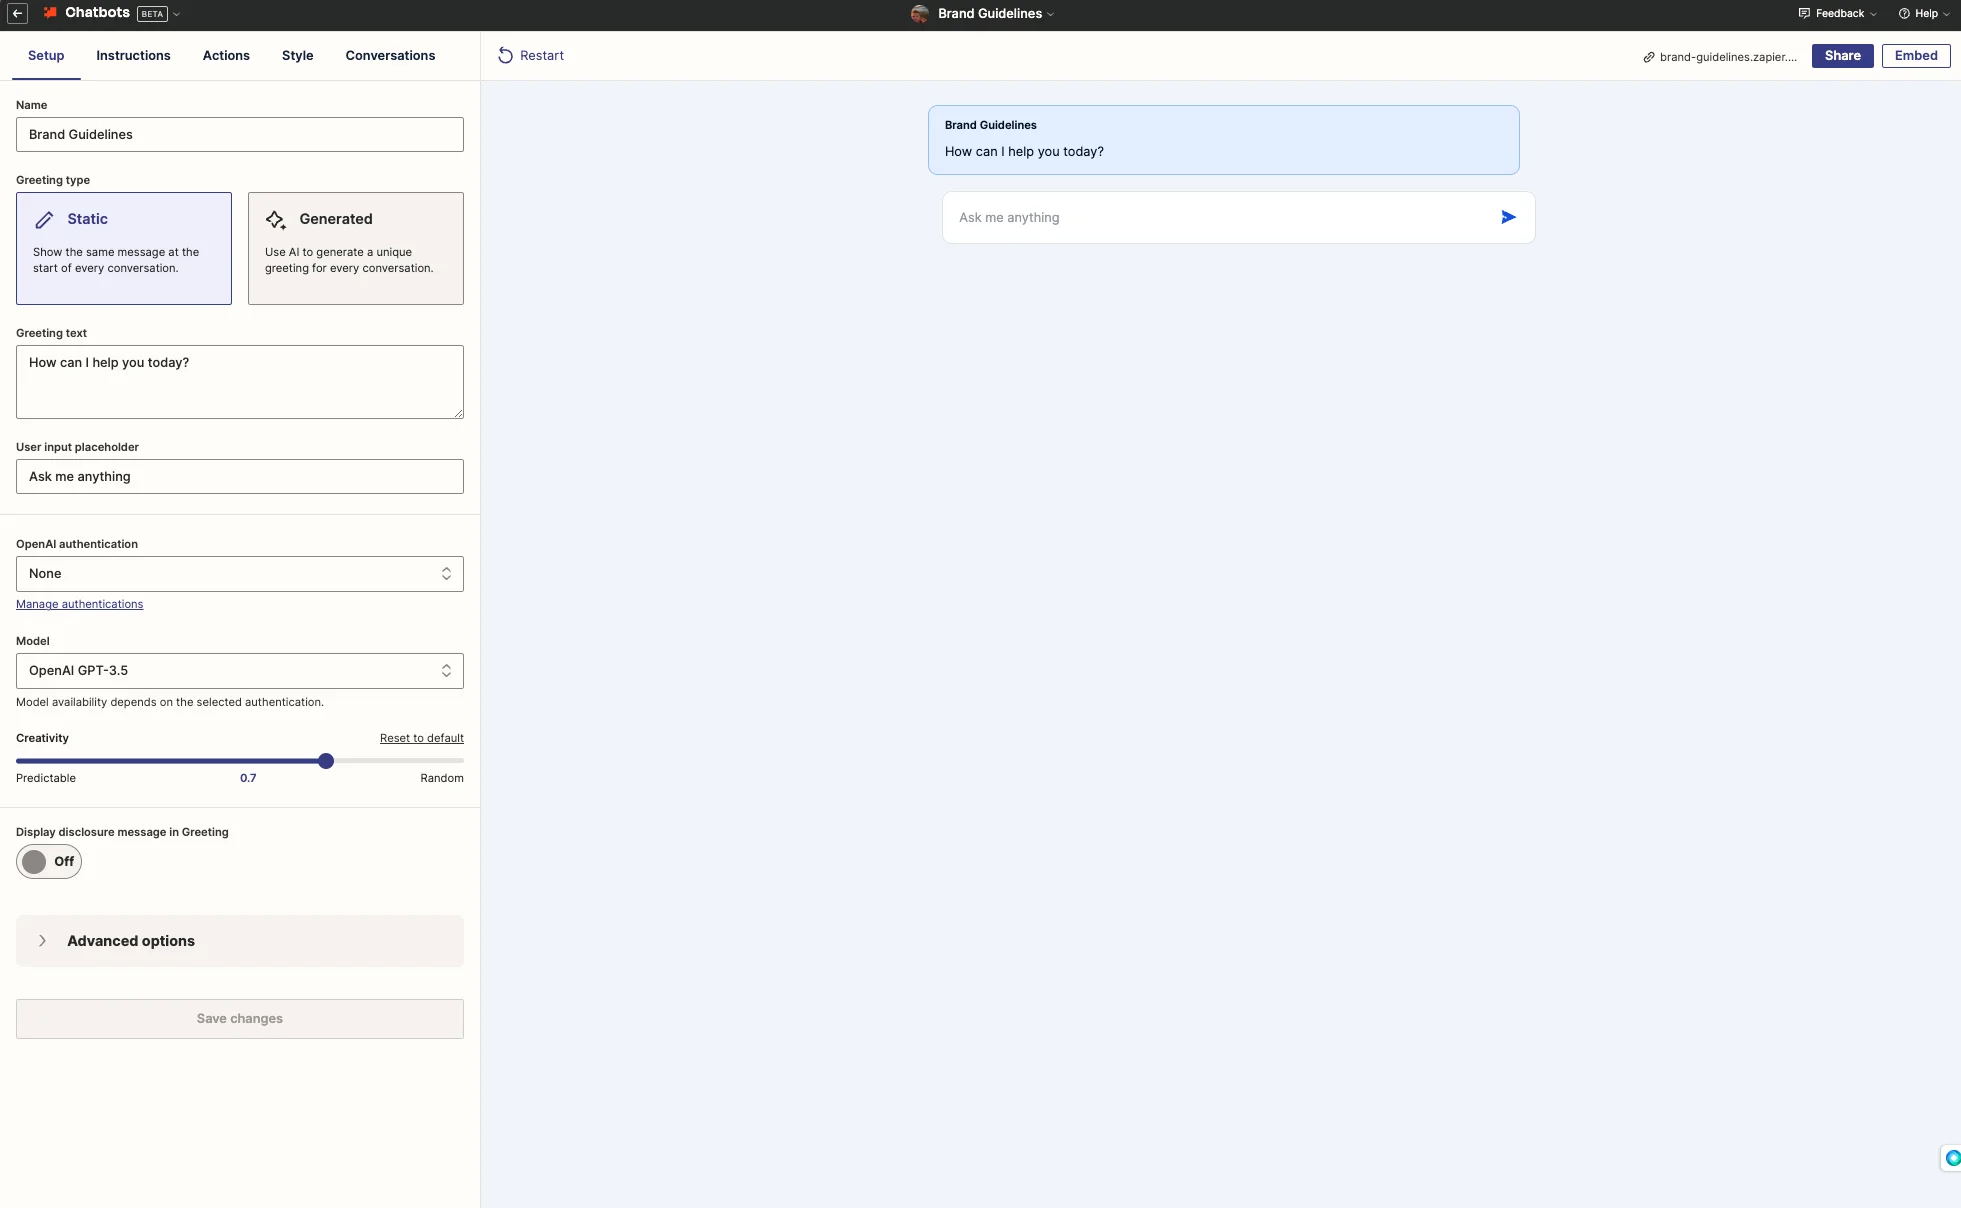This screenshot has width=1961, height=1208.
Task: Click the Zapier Chatbots logo icon
Action: [x=50, y=13]
